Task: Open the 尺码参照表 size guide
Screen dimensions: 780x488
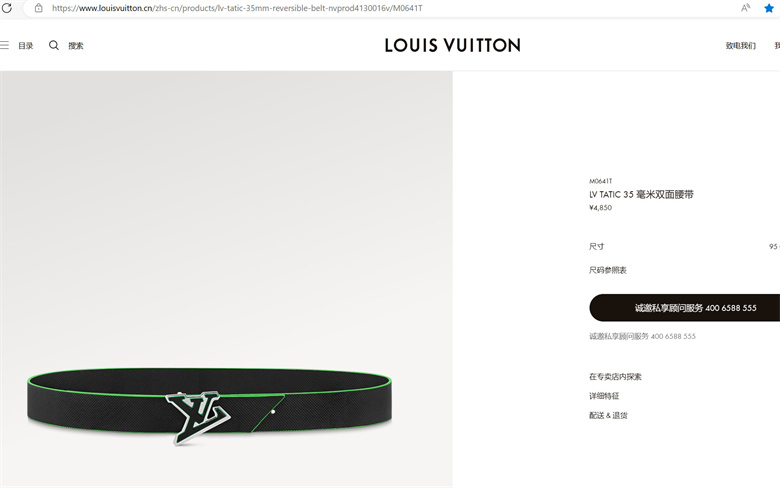Action: coord(608,270)
